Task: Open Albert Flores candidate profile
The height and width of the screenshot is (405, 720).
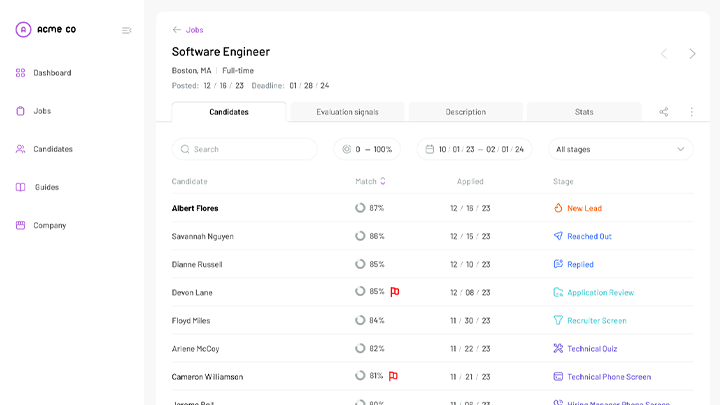Action: 195,208
